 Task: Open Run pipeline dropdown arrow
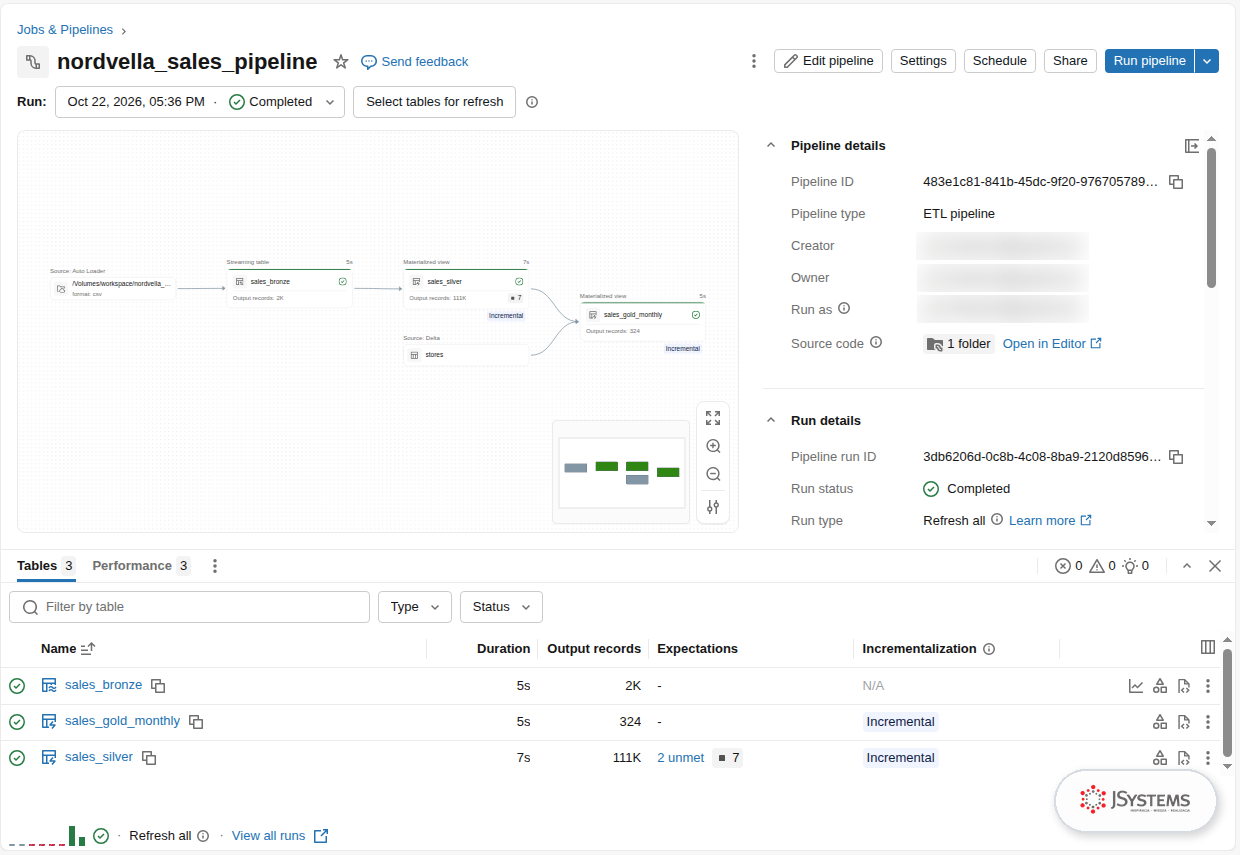pyautogui.click(x=1208, y=61)
